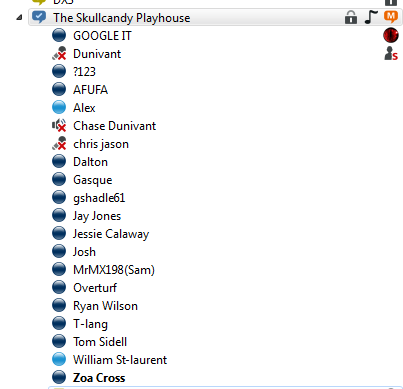Click William St-laurent's talking indicator
Viewport: 403px width, 389px height.
59,360
